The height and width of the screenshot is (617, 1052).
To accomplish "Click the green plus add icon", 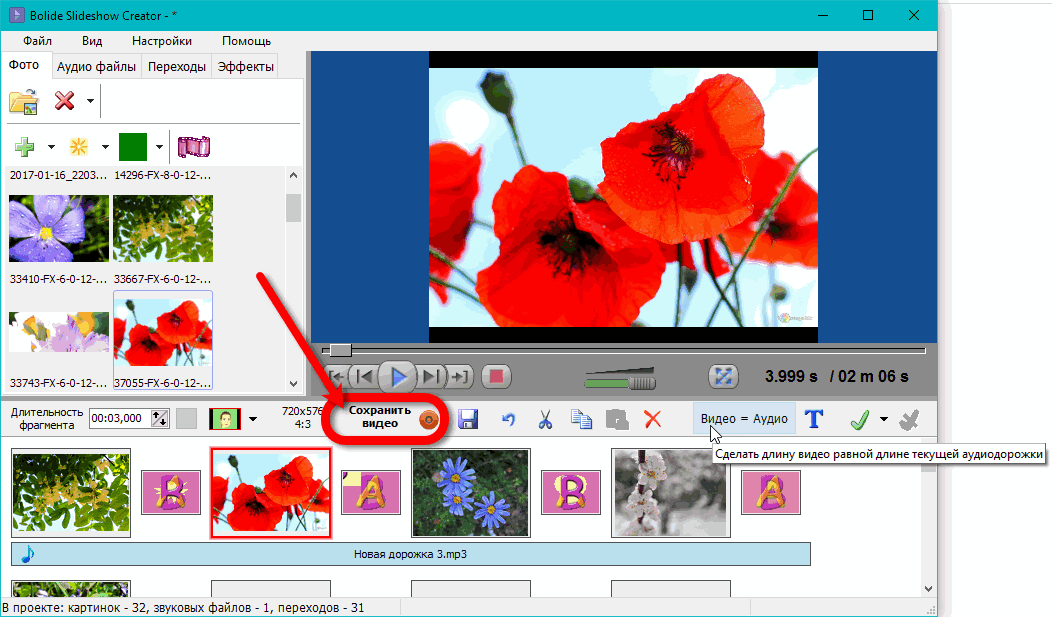I will (x=25, y=147).
